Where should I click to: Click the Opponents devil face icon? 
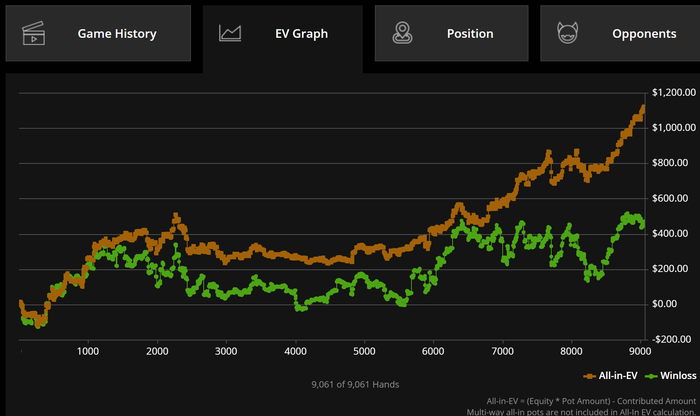pos(567,33)
